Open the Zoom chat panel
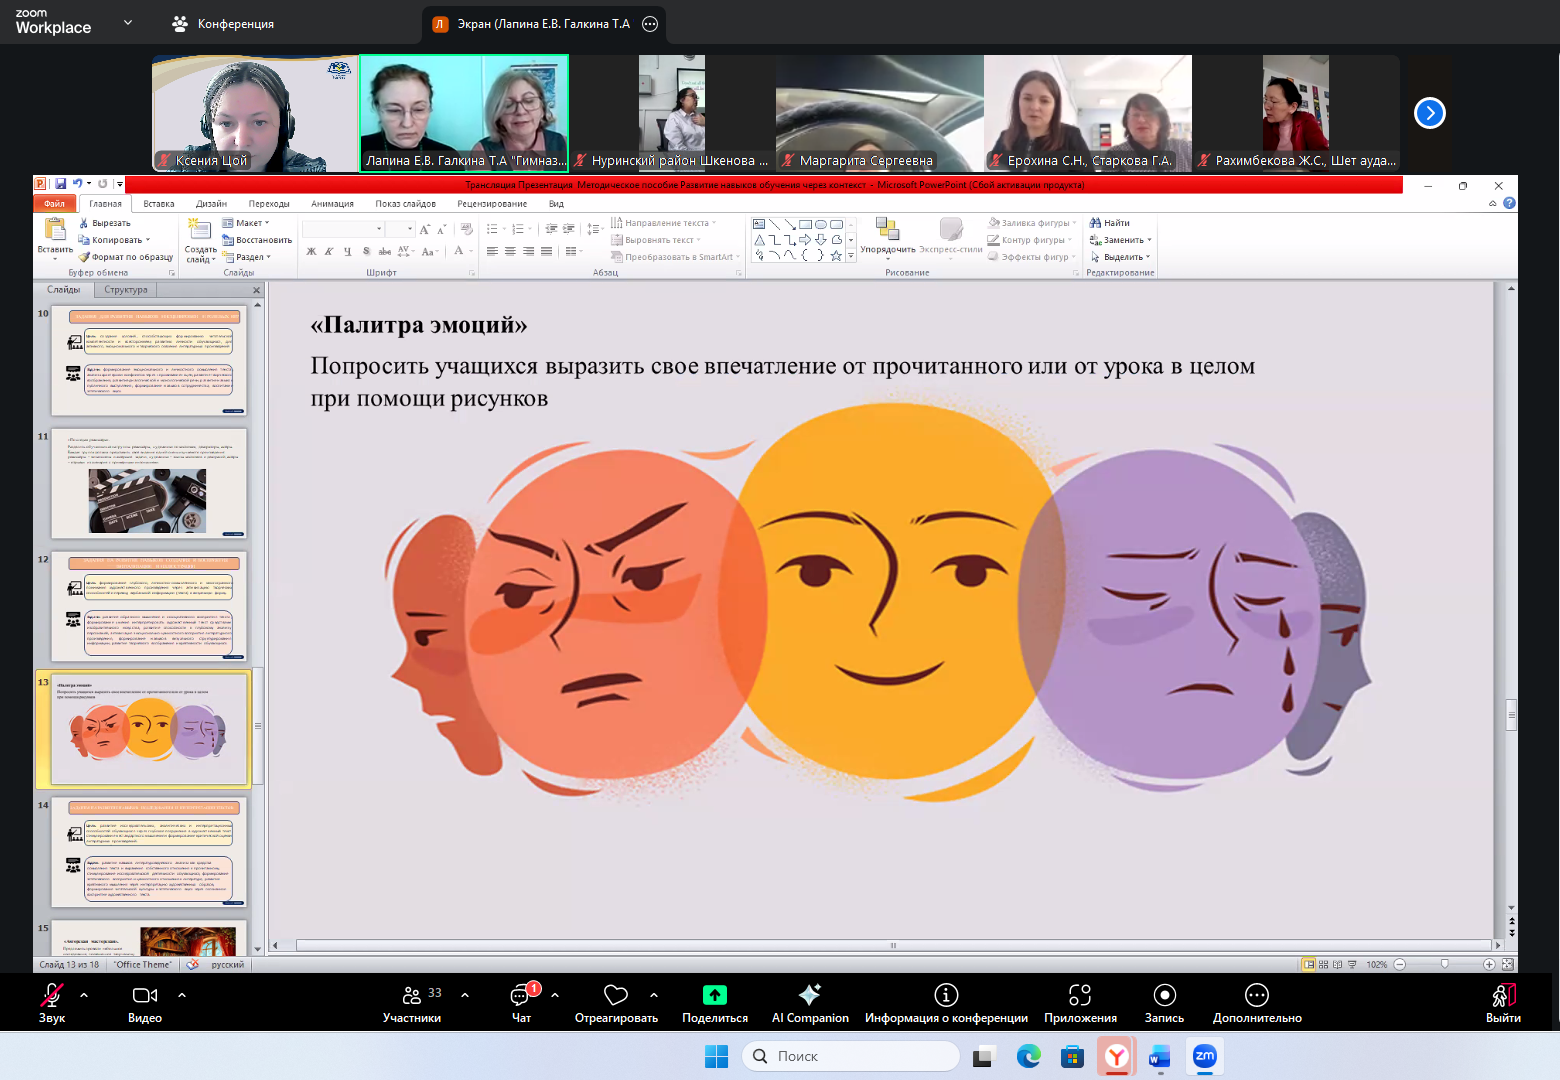Image resolution: width=1560 pixels, height=1080 pixels. pos(521,1003)
